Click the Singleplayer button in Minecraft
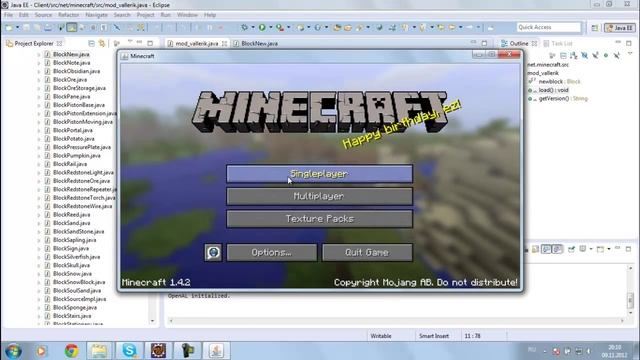Viewport: 640px width, 360px height. point(319,174)
